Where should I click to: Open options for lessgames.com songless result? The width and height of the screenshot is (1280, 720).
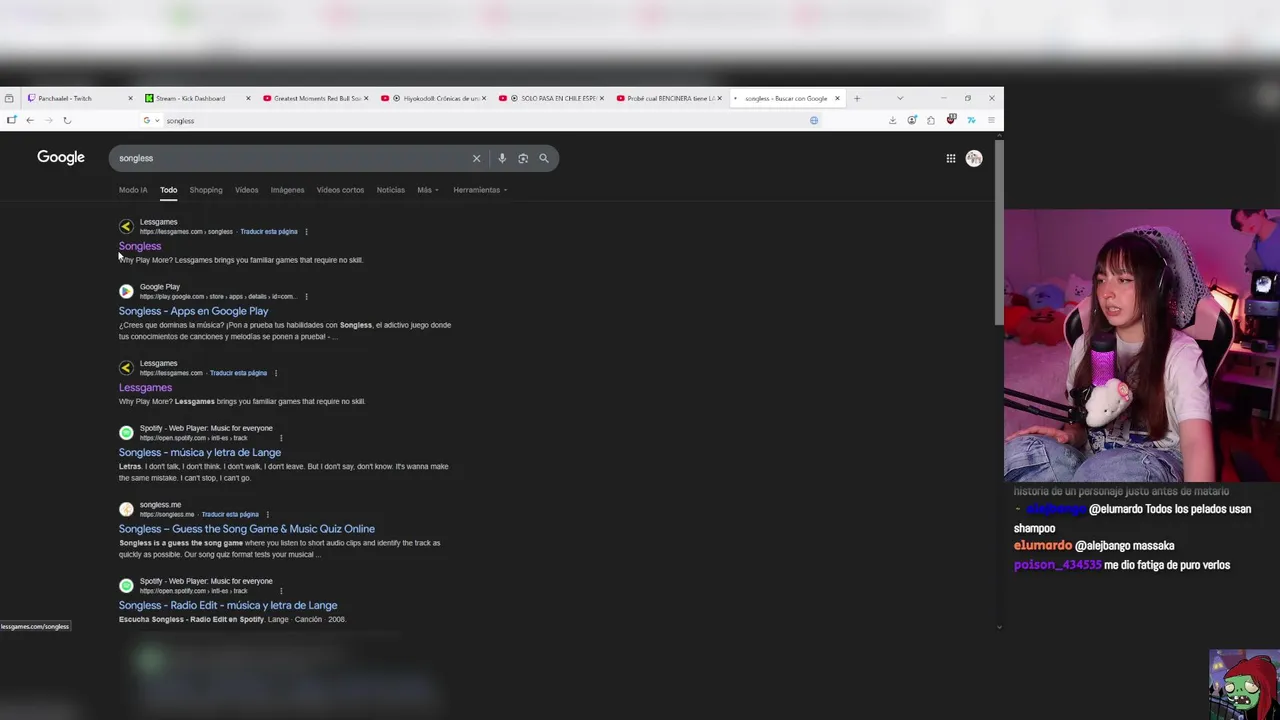(x=306, y=232)
